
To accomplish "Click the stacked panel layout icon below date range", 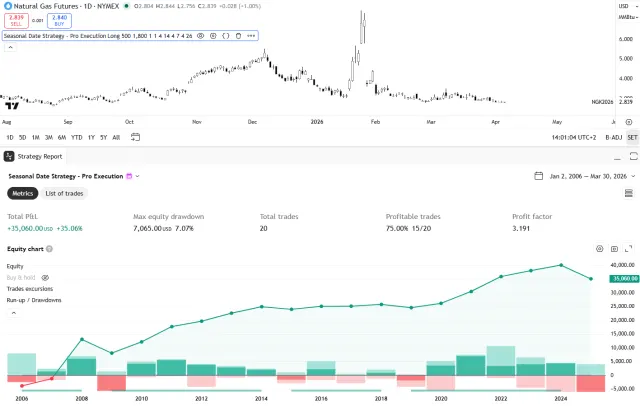I will 629,193.
